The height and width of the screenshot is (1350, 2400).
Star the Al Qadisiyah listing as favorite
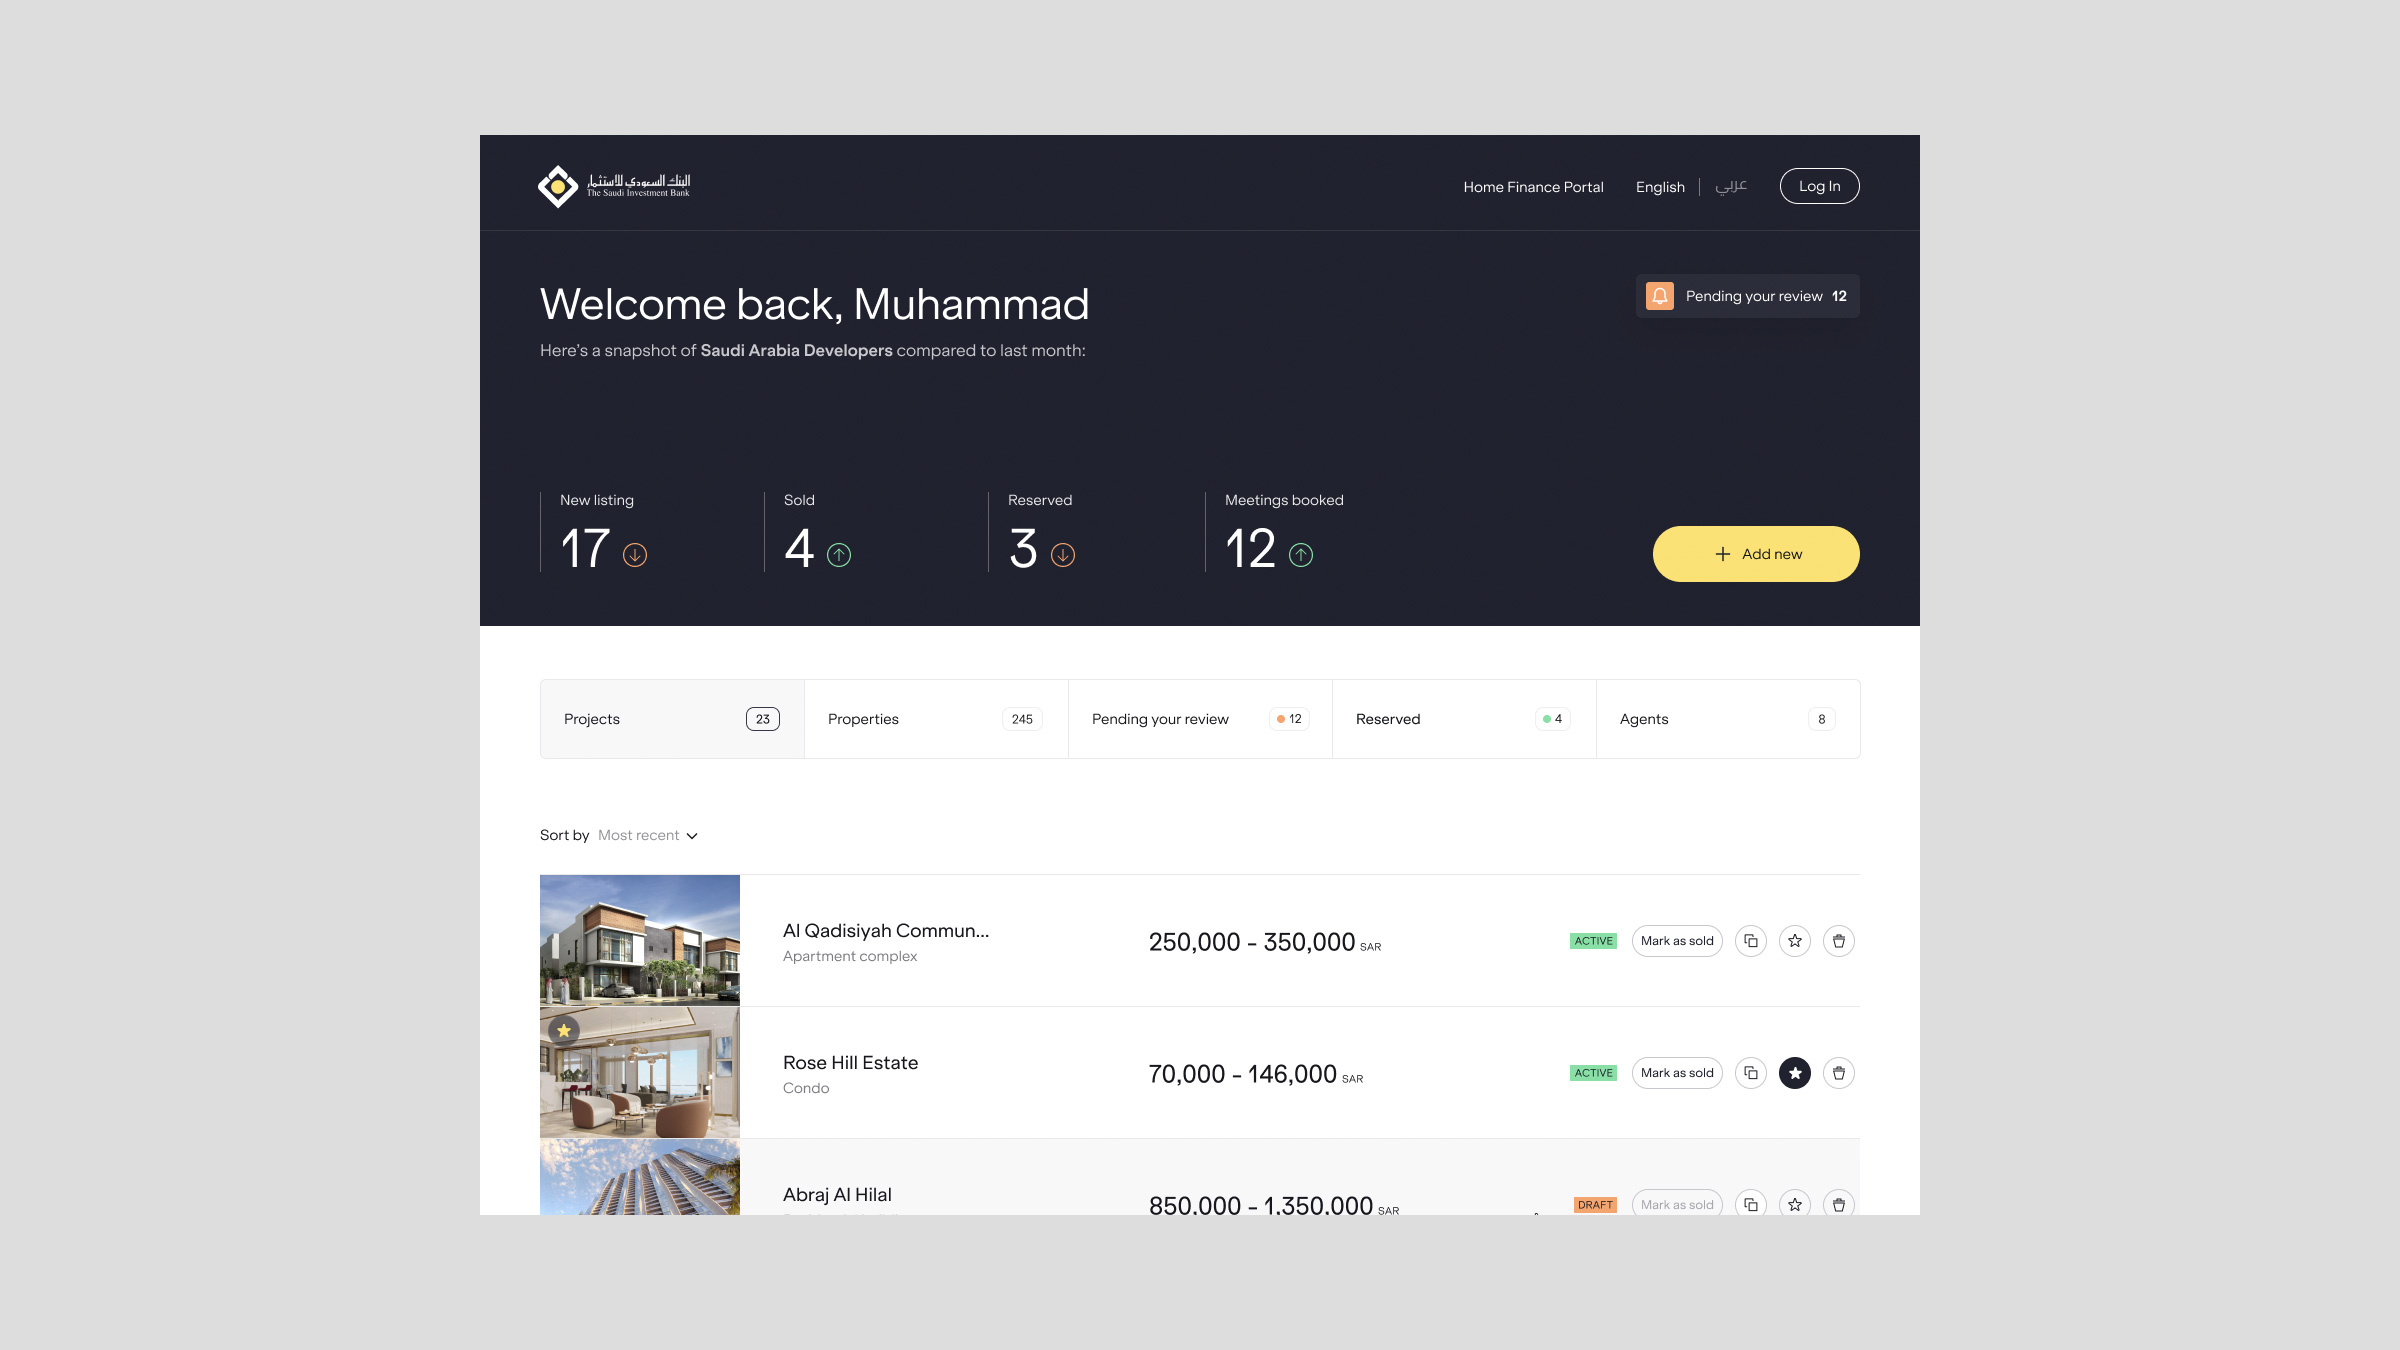1795,941
